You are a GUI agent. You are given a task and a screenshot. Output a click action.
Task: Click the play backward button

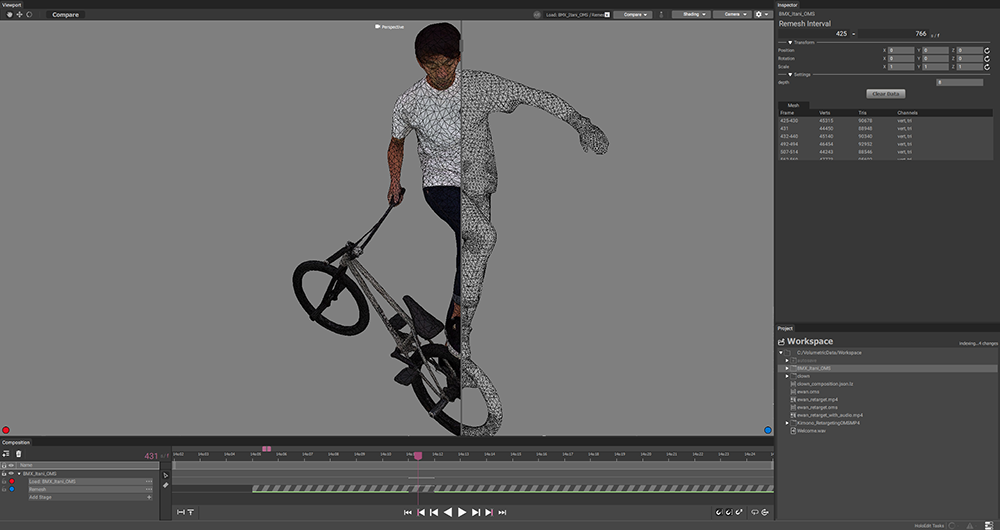[448, 512]
